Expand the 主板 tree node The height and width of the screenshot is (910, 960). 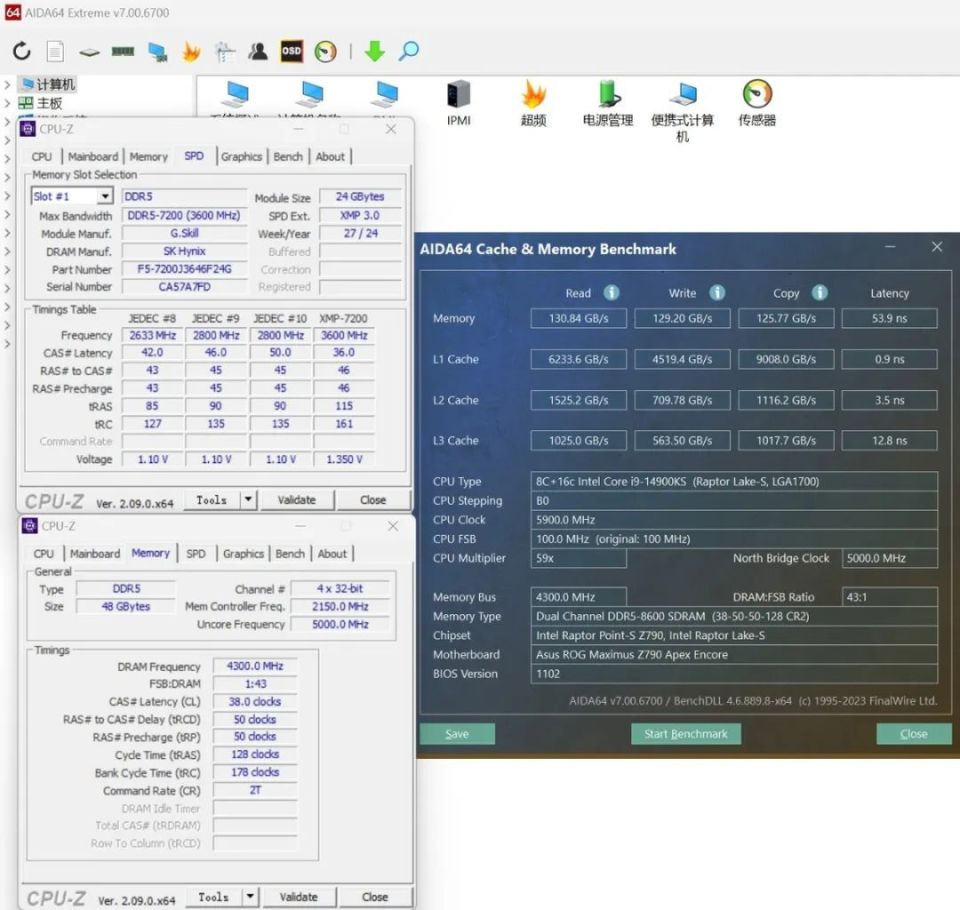7,103
